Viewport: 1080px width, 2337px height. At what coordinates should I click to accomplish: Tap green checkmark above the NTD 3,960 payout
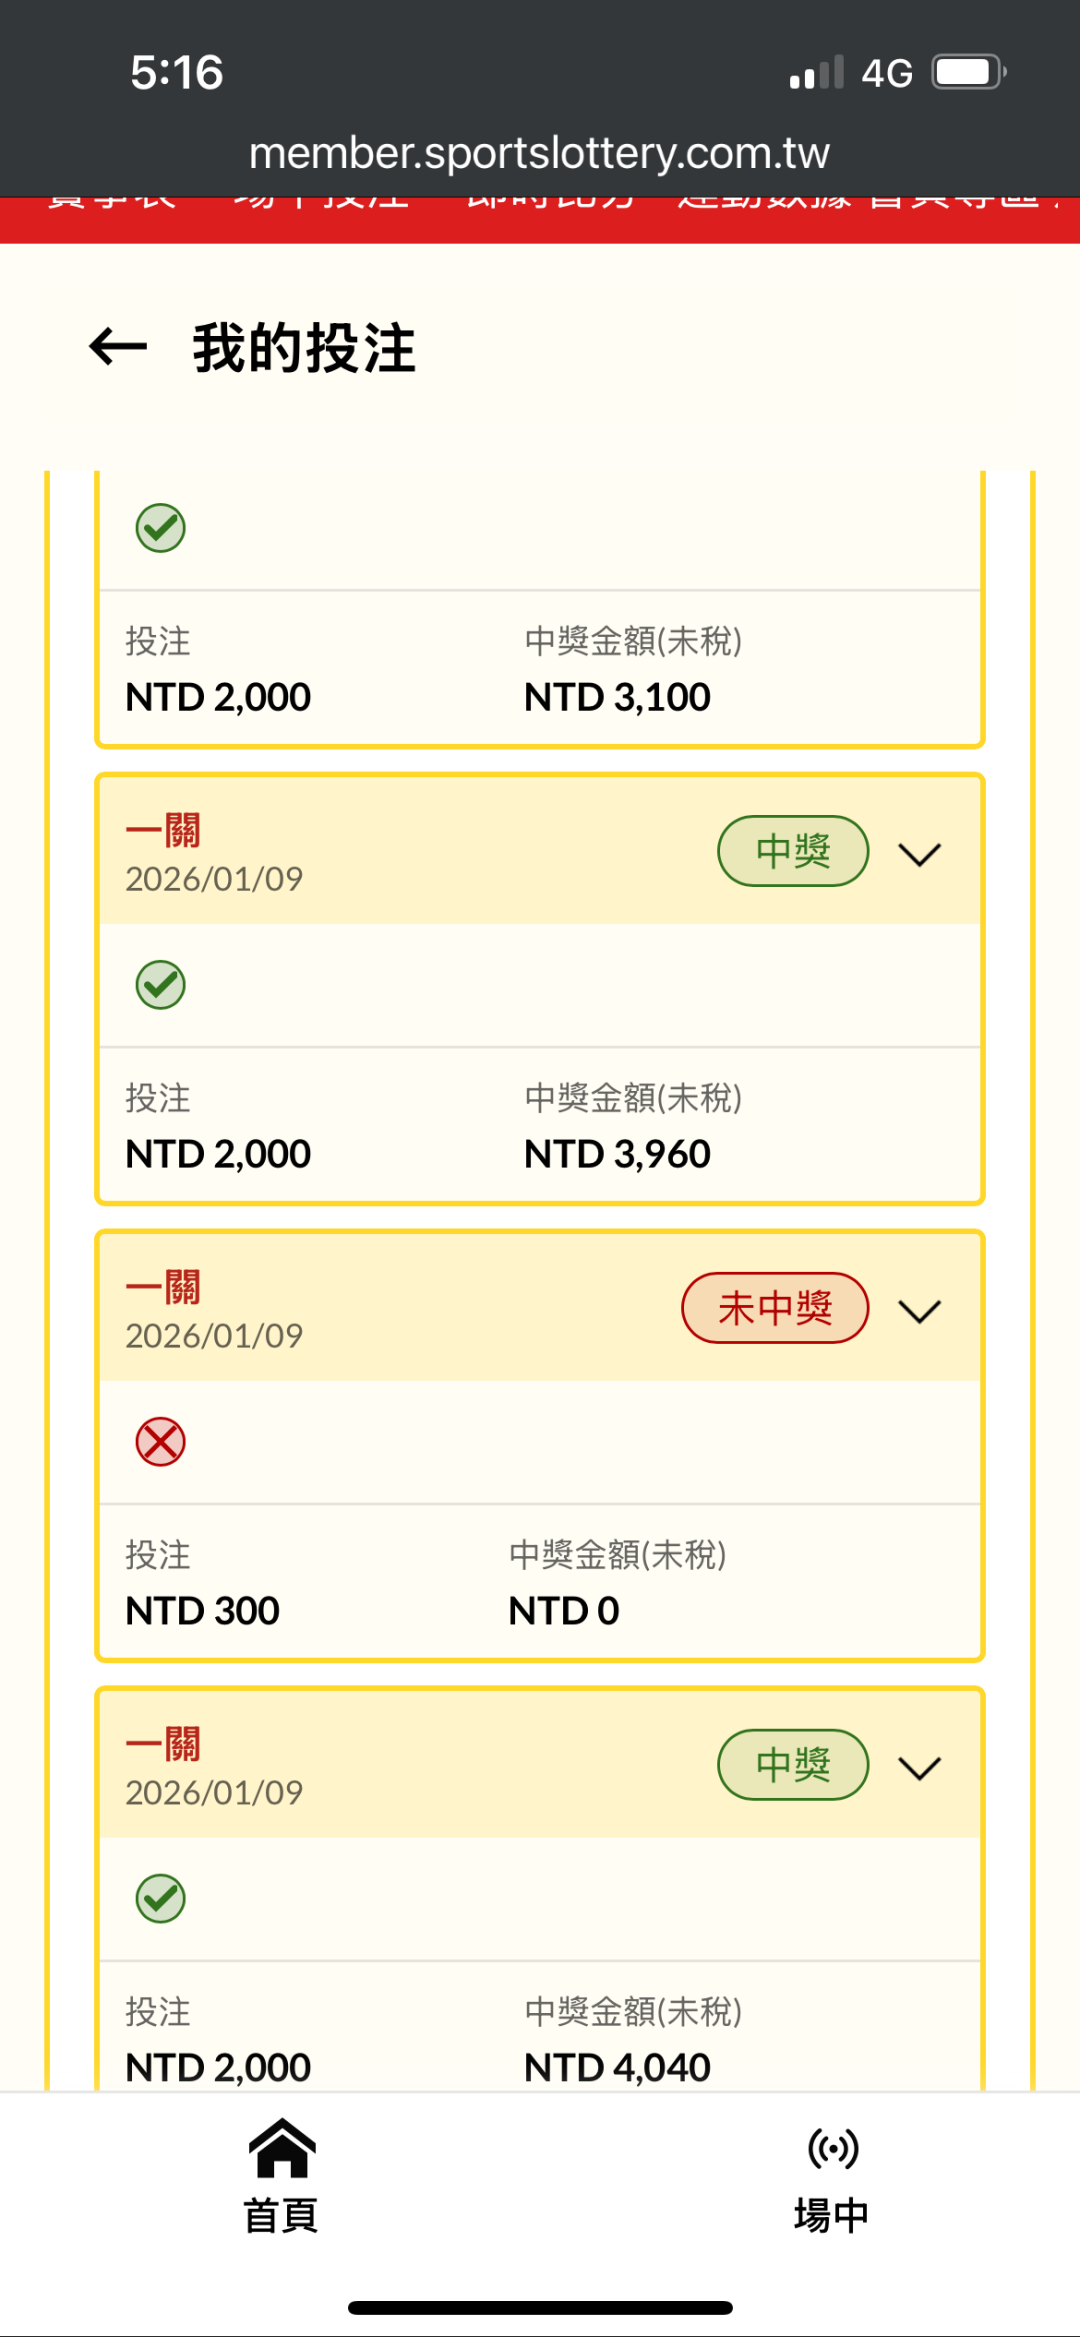point(160,985)
